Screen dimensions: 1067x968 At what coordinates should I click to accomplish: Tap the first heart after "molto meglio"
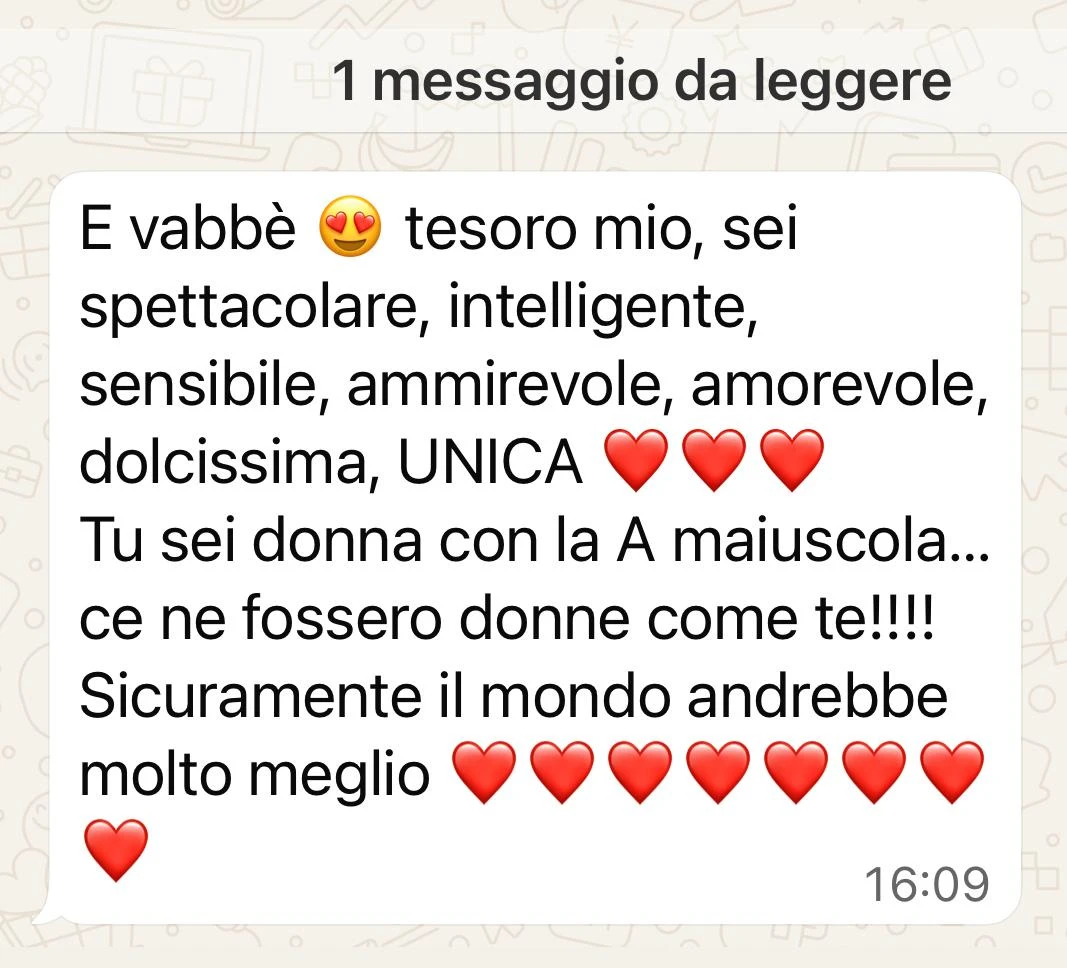click(x=484, y=773)
